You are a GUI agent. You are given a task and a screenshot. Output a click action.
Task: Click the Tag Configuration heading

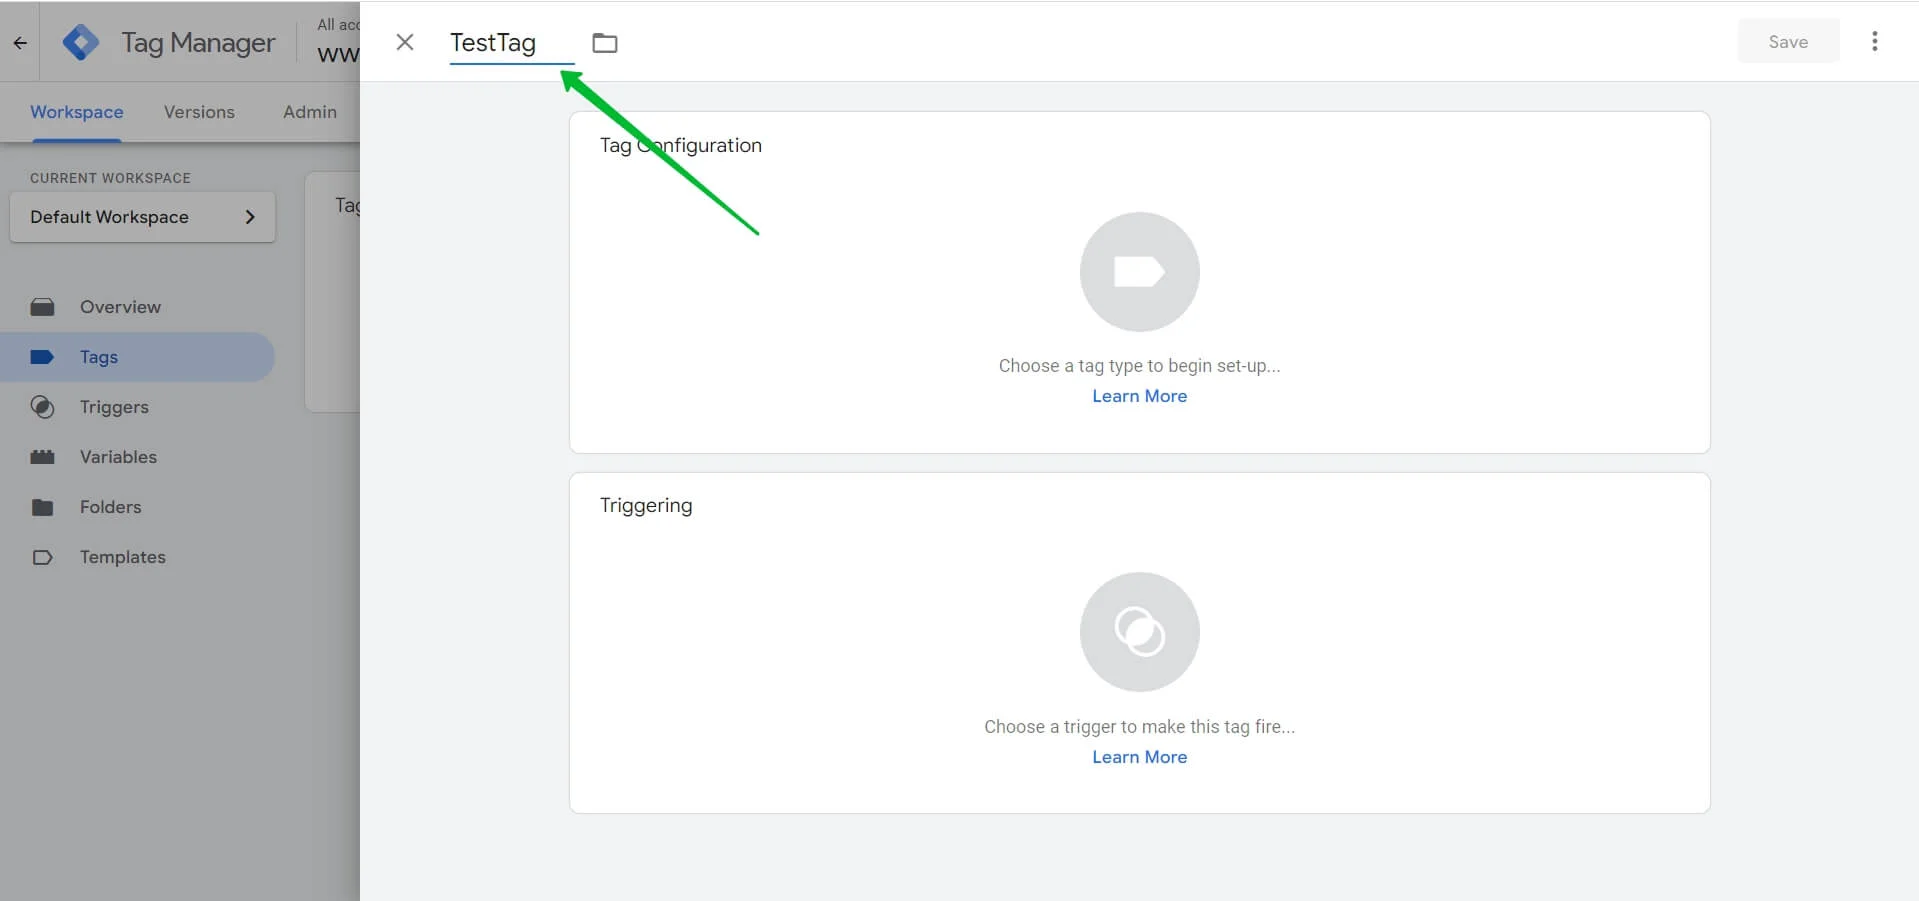tap(681, 145)
